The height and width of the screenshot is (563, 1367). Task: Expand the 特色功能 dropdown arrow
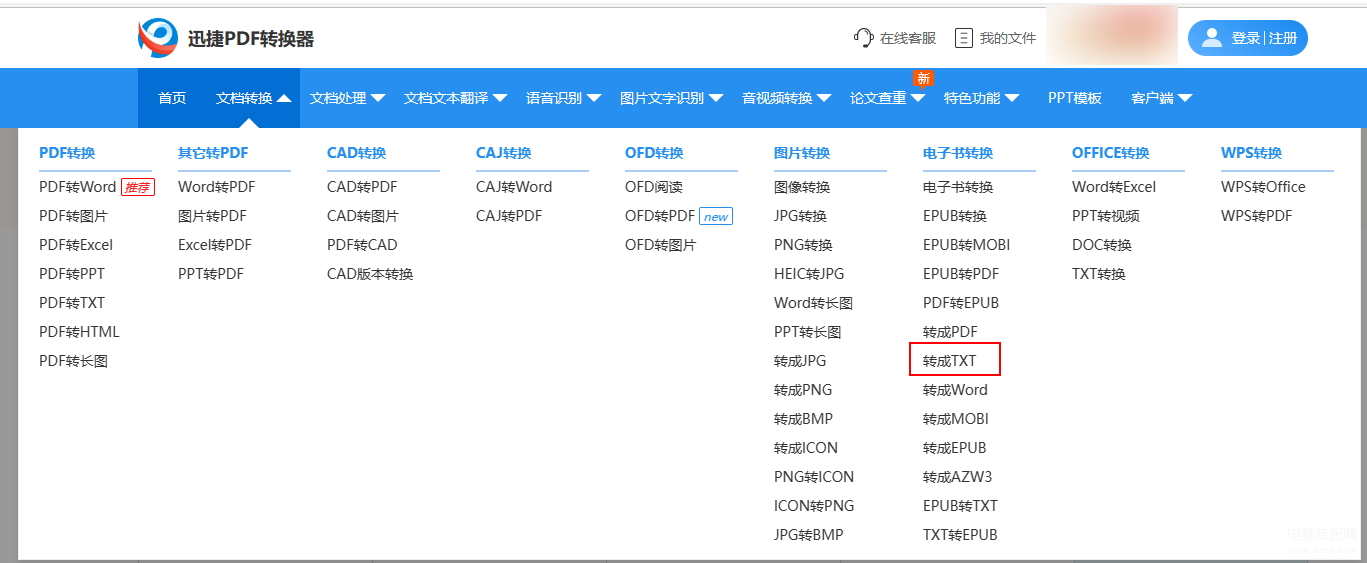tap(1012, 98)
